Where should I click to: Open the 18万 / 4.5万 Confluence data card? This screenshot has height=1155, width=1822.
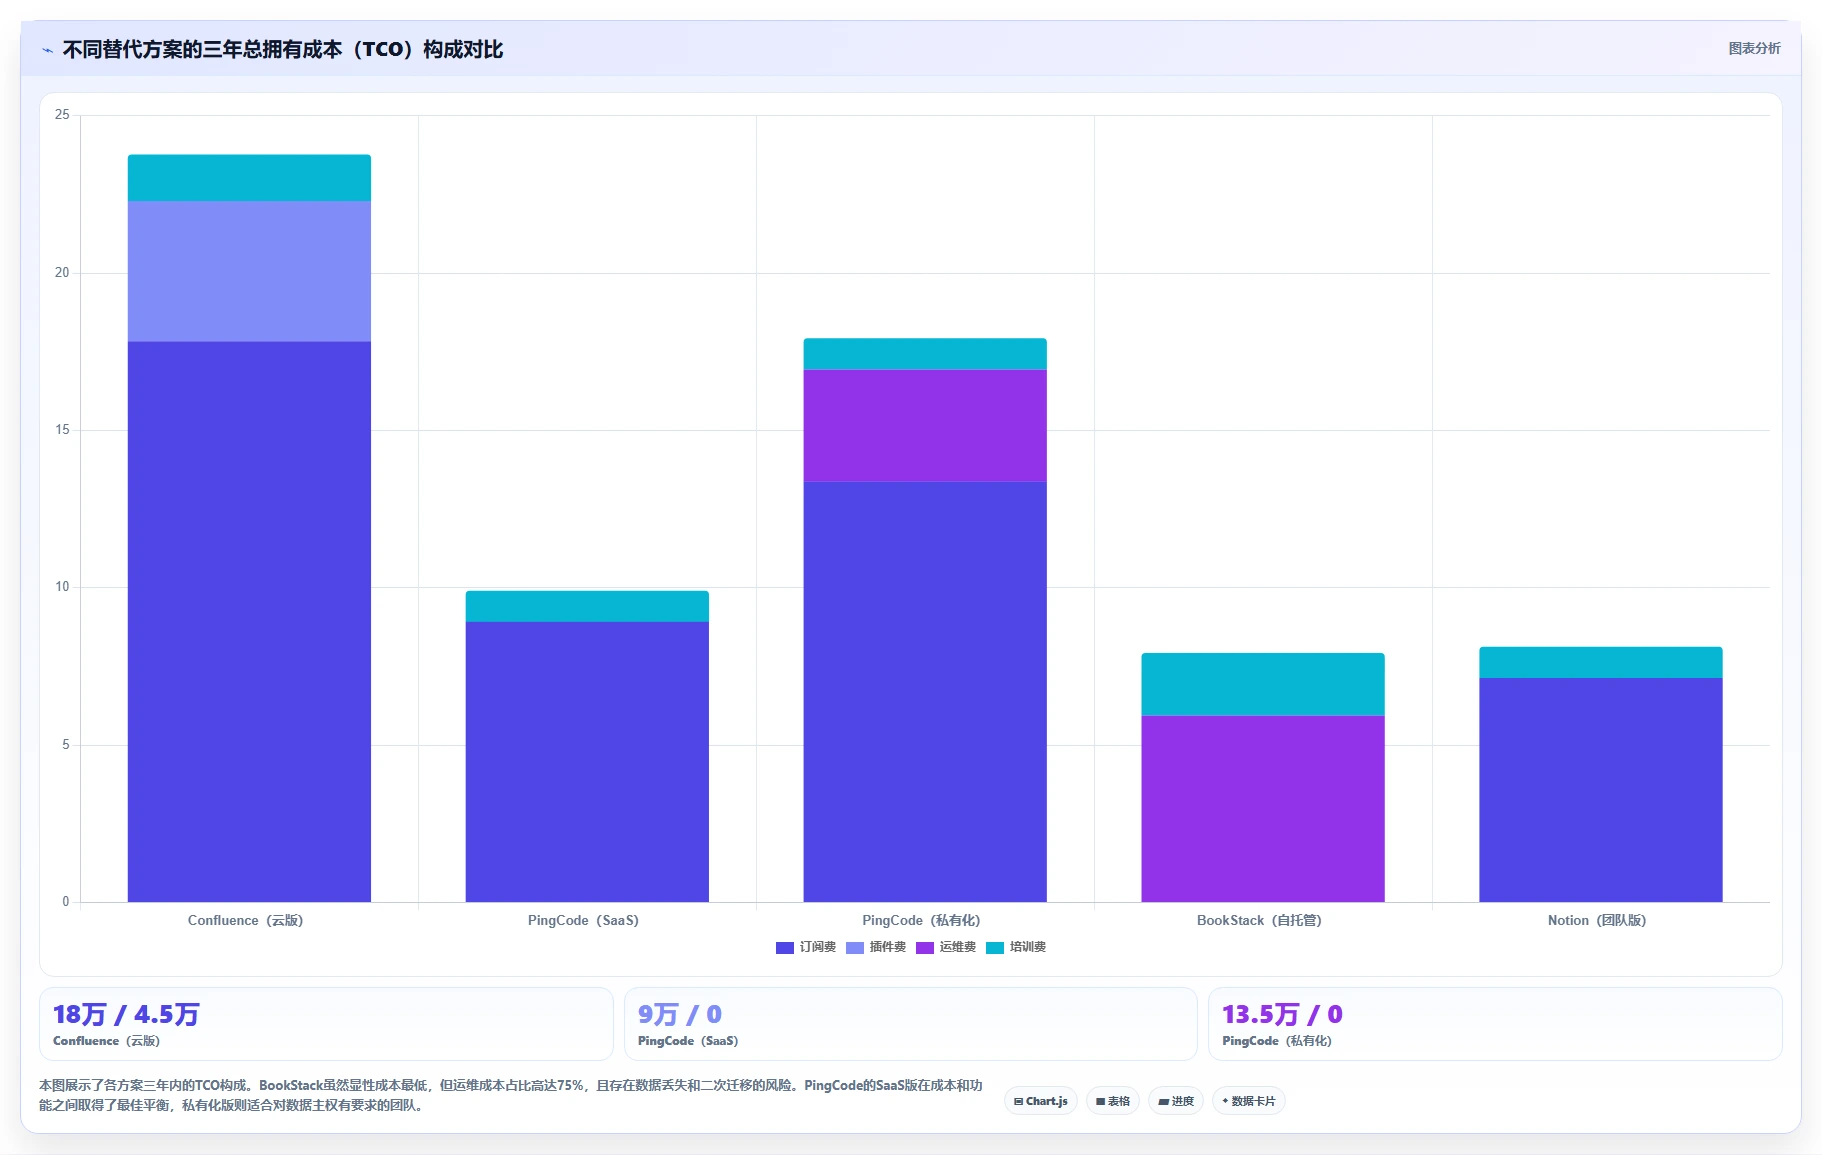click(326, 1024)
